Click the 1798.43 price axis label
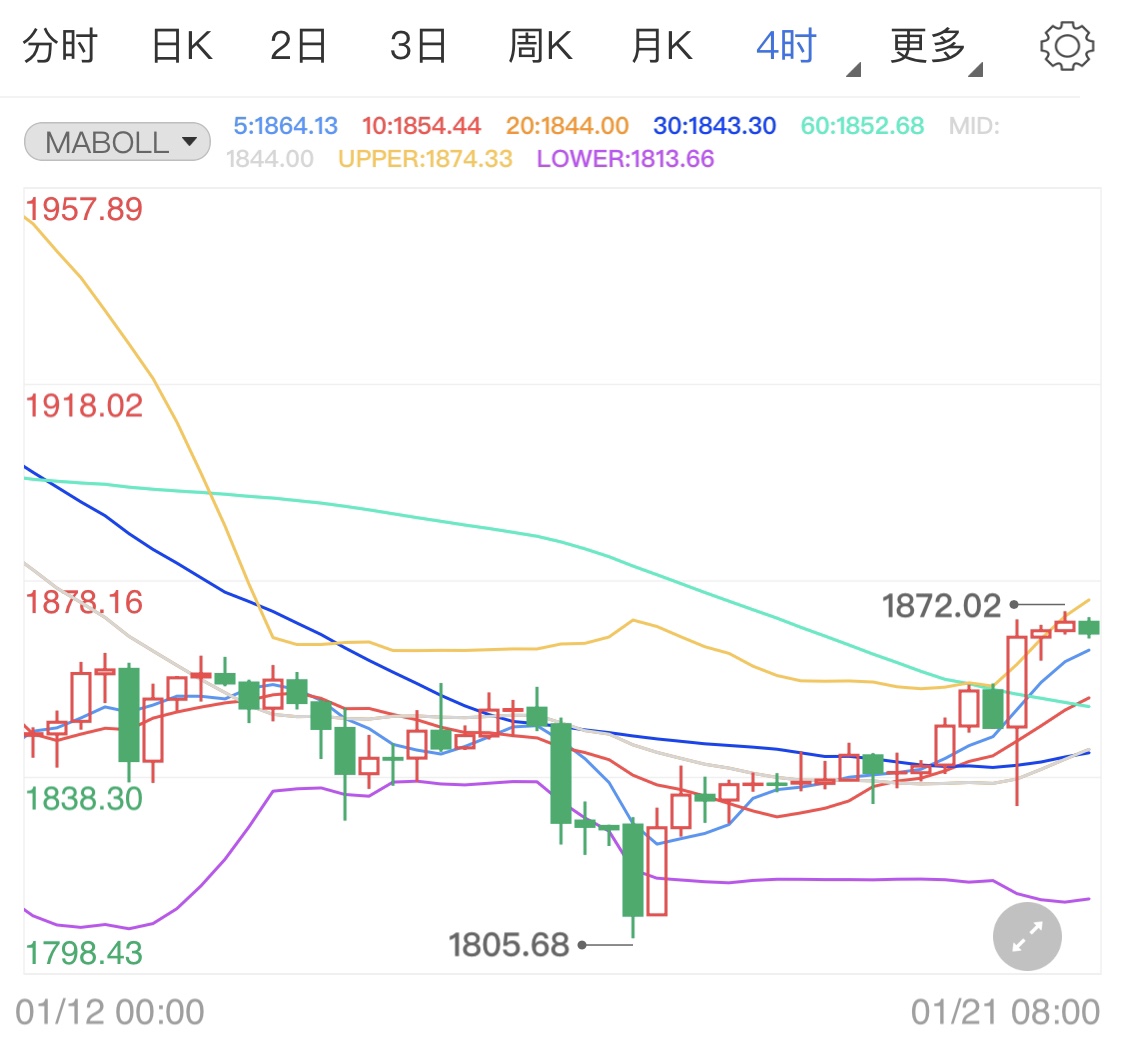 85,954
